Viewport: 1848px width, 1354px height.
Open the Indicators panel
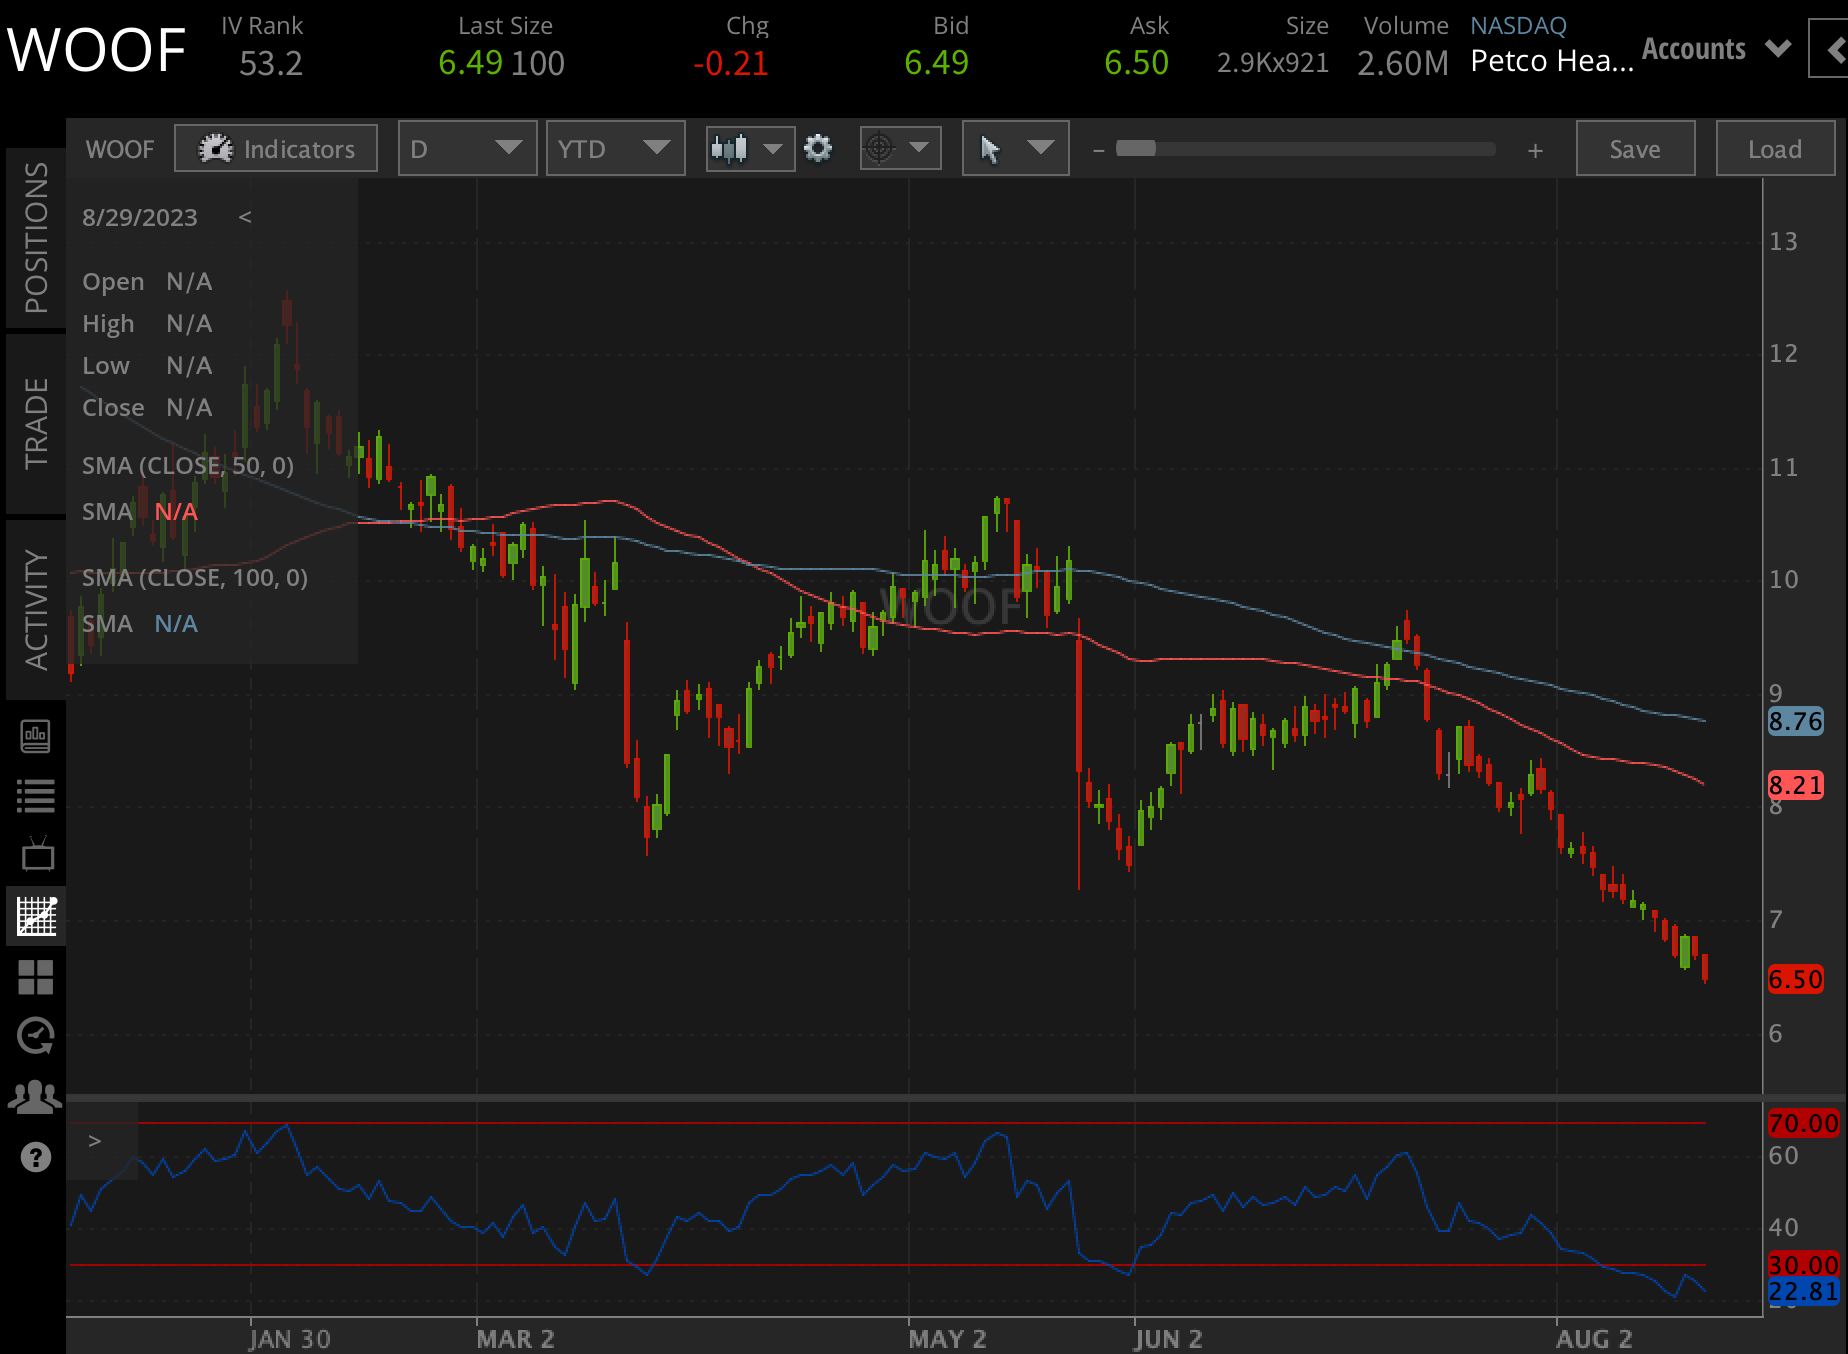(276, 149)
